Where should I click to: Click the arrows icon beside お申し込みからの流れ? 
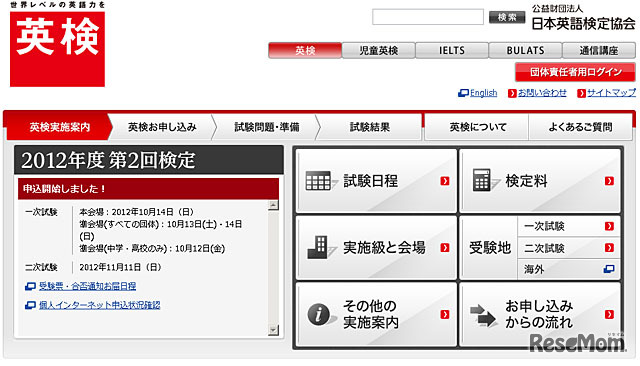(483, 315)
